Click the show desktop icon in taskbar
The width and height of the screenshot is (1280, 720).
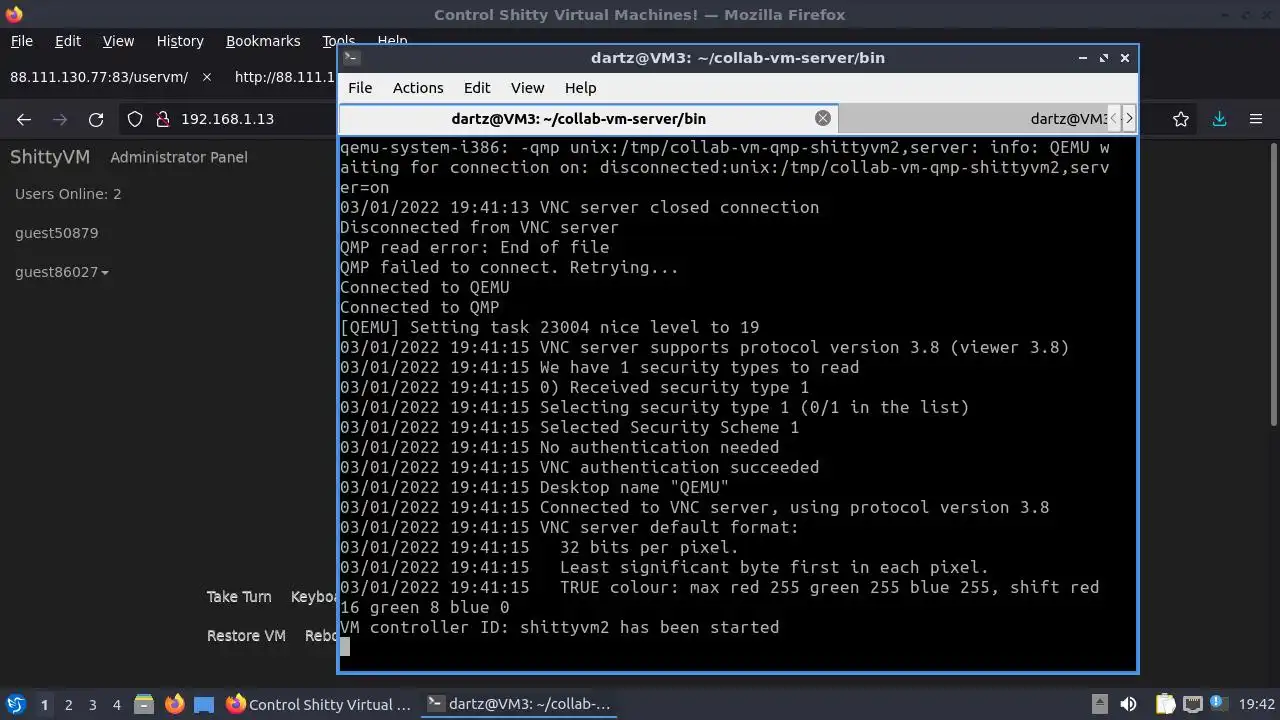(204, 704)
